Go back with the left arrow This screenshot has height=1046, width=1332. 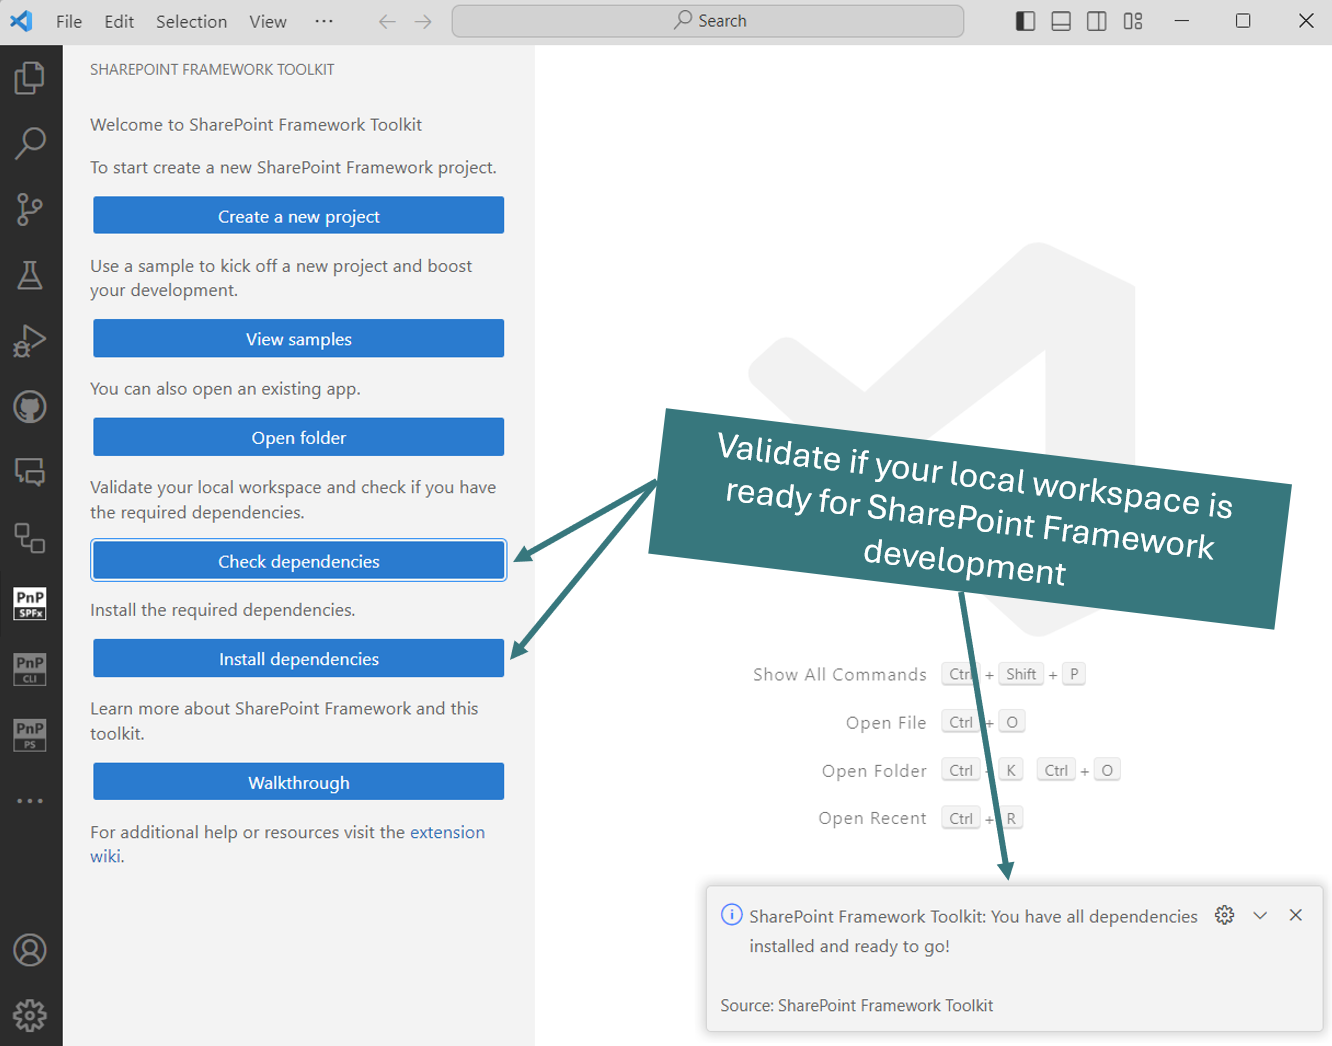(387, 21)
